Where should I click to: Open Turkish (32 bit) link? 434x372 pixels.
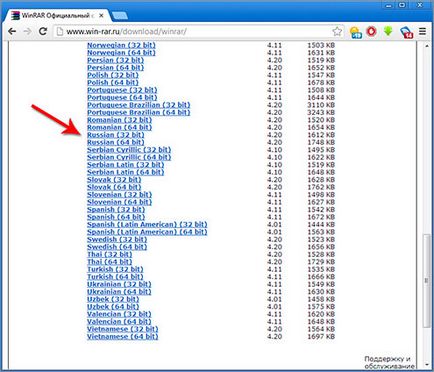[115, 269]
